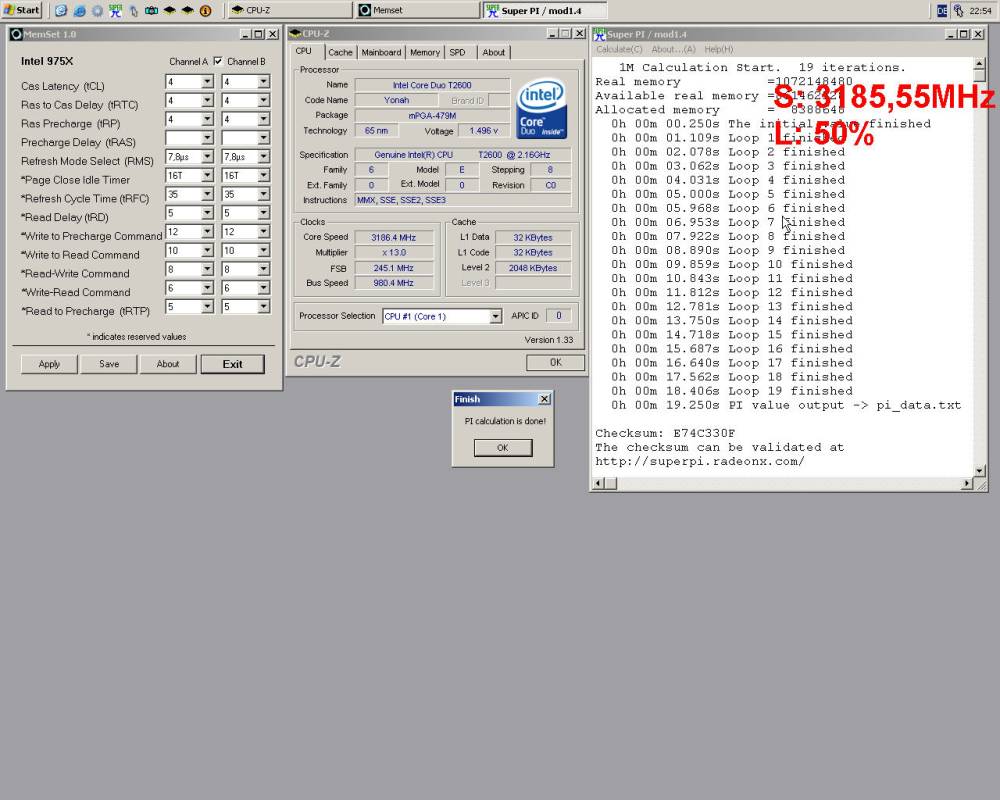Expand the Read Delay (tRD) Channel B dropdown
This screenshot has width=1000, height=800.
(x=263, y=212)
